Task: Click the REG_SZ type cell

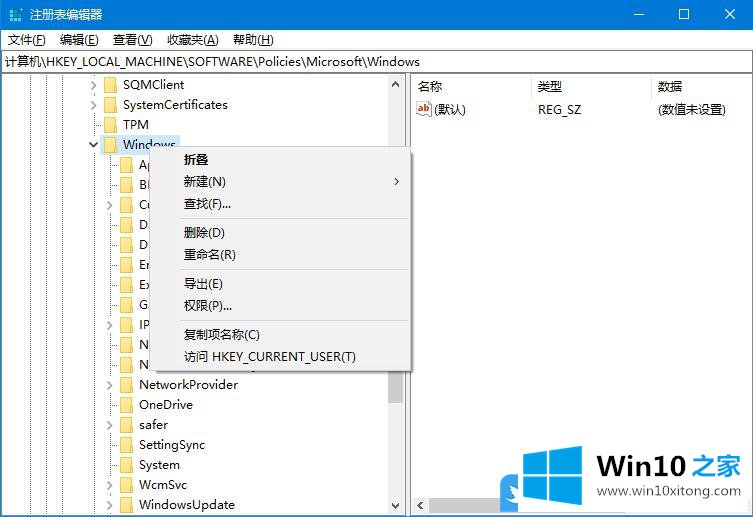Action: pyautogui.click(x=559, y=110)
